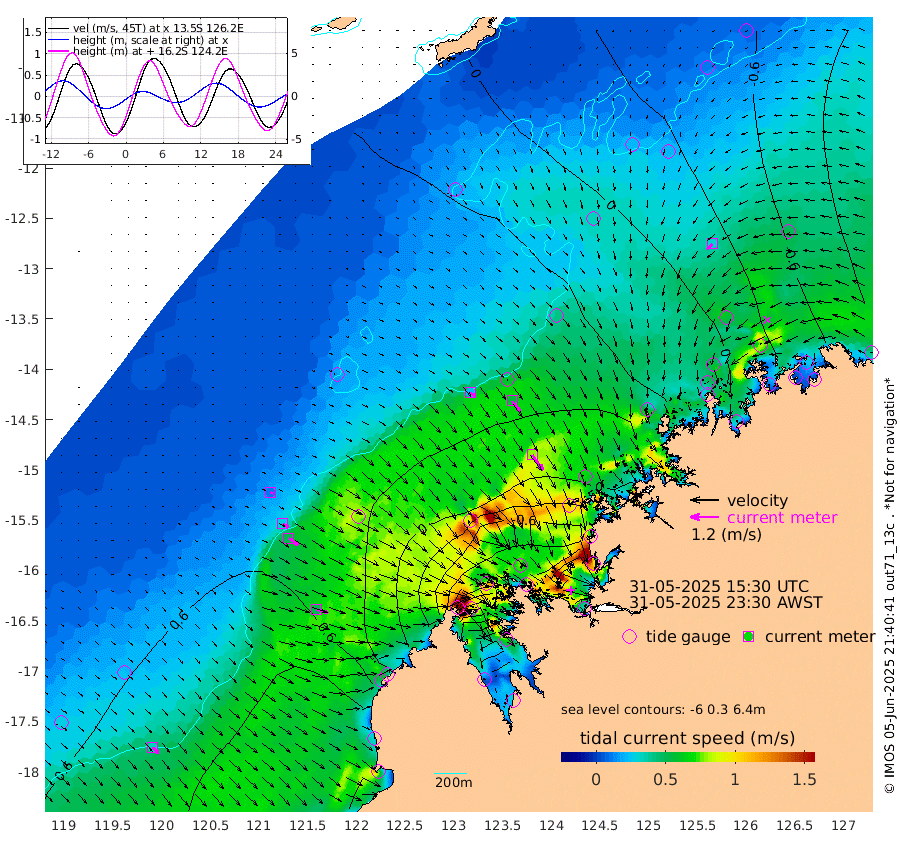Click the '121.5' longitude axis label

pos(307,825)
